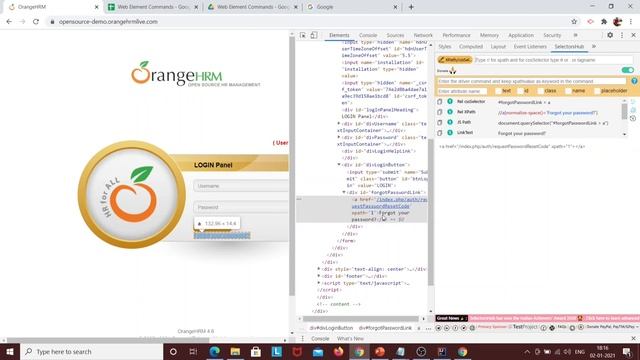Expand the footer div node
640x360 pixels.
point(319,276)
